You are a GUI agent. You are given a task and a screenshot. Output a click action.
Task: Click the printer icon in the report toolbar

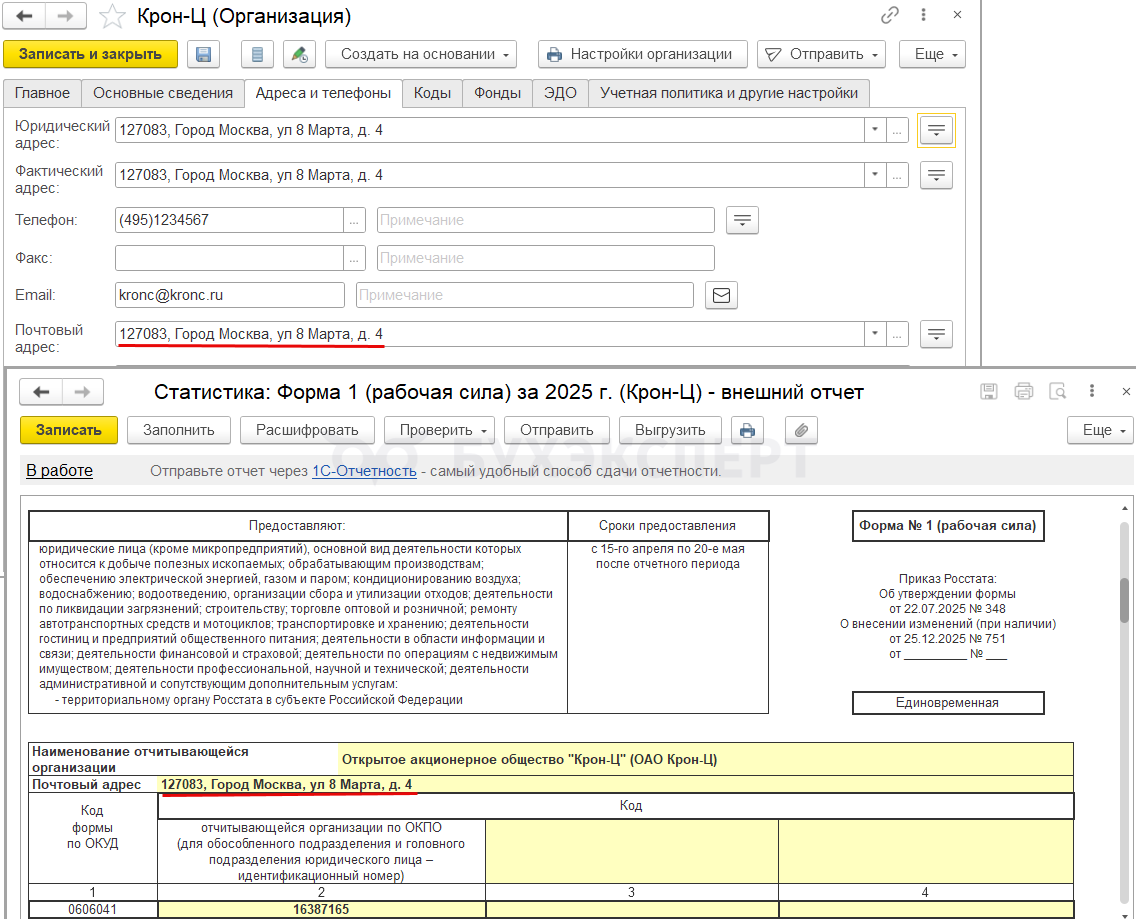tap(746, 430)
